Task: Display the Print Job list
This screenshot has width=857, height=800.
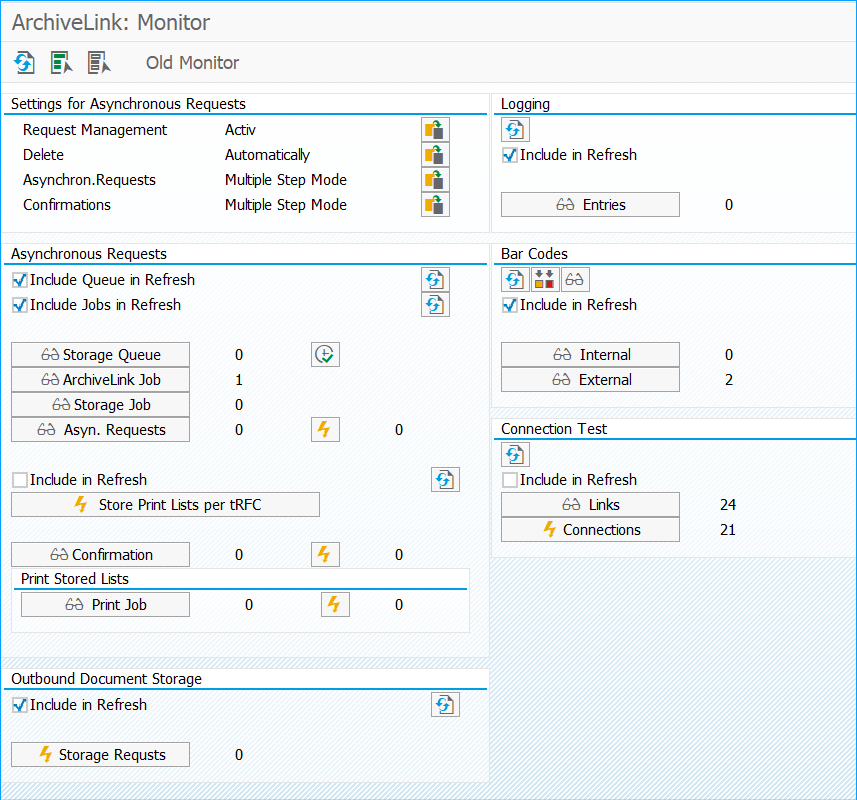Action: (105, 604)
